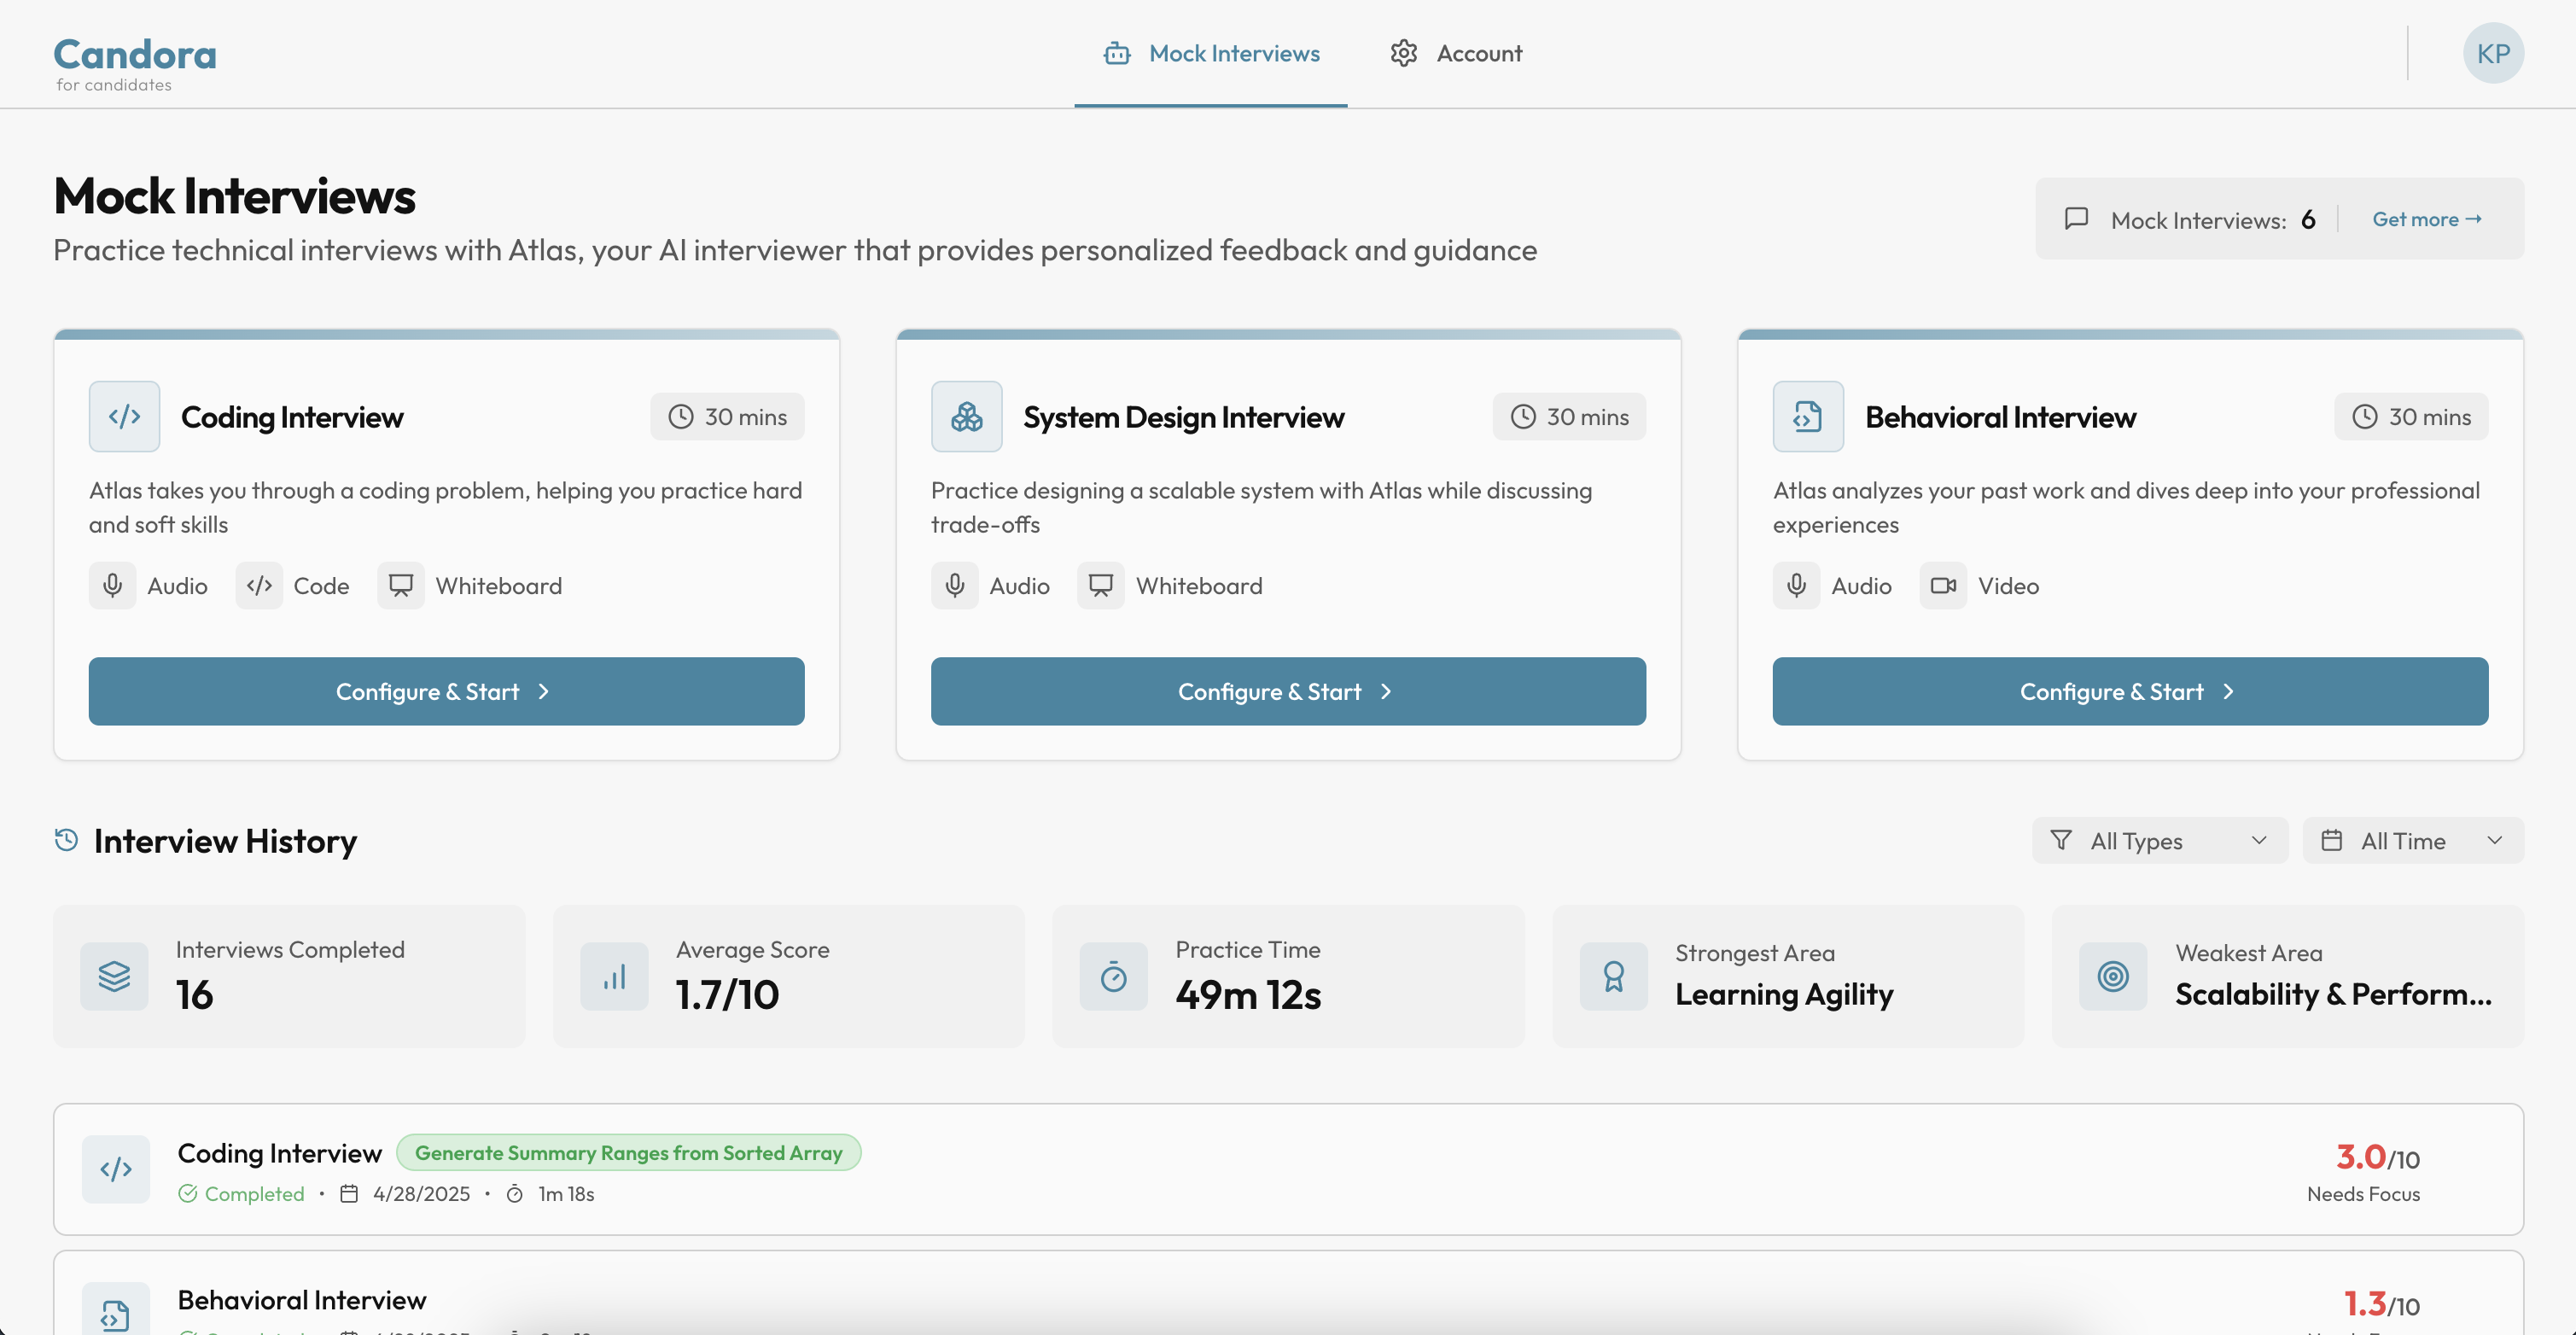Viewport: 2576px width, 1335px height.
Task: Click the Strongest Area award ribbon icon
Action: (1613, 976)
